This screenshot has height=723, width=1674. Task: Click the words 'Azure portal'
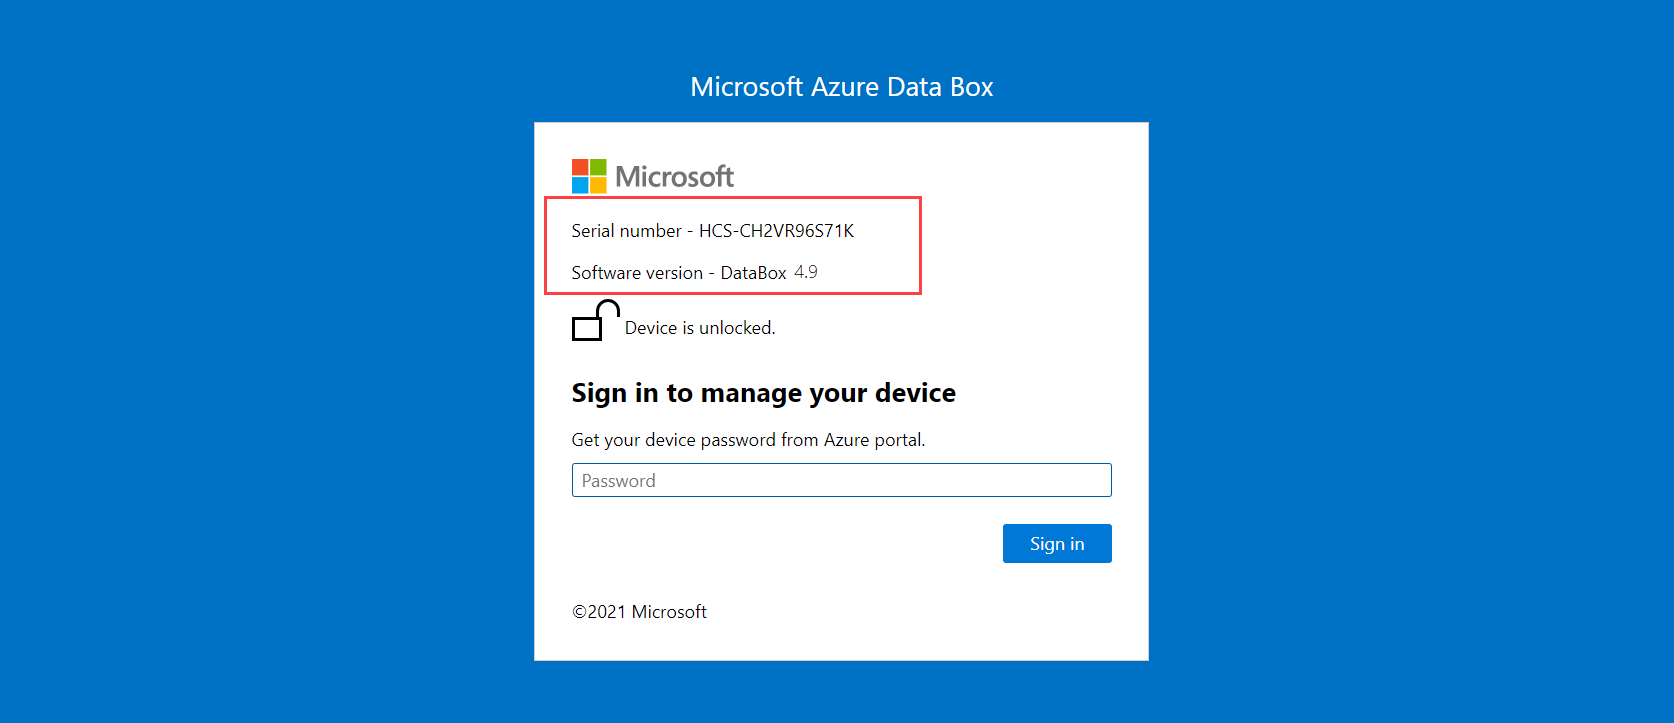874,440
